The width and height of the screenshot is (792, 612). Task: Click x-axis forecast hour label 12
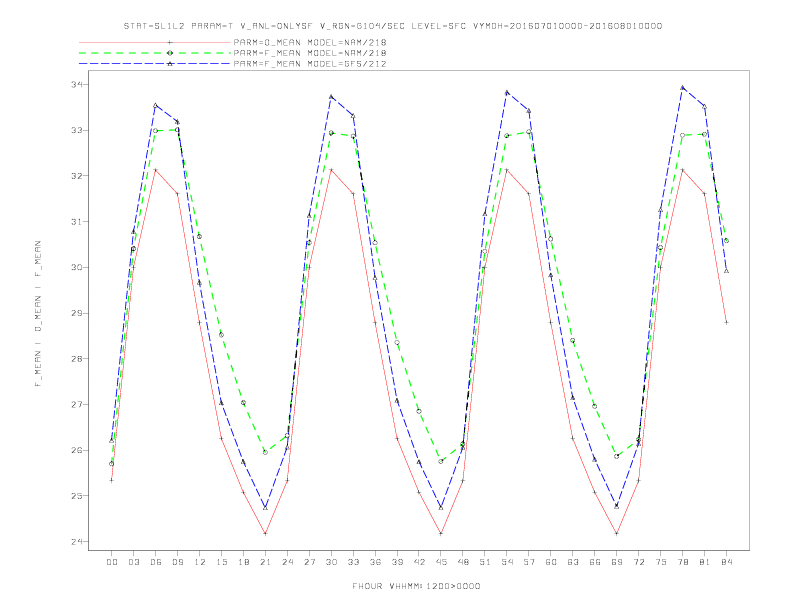[200, 562]
